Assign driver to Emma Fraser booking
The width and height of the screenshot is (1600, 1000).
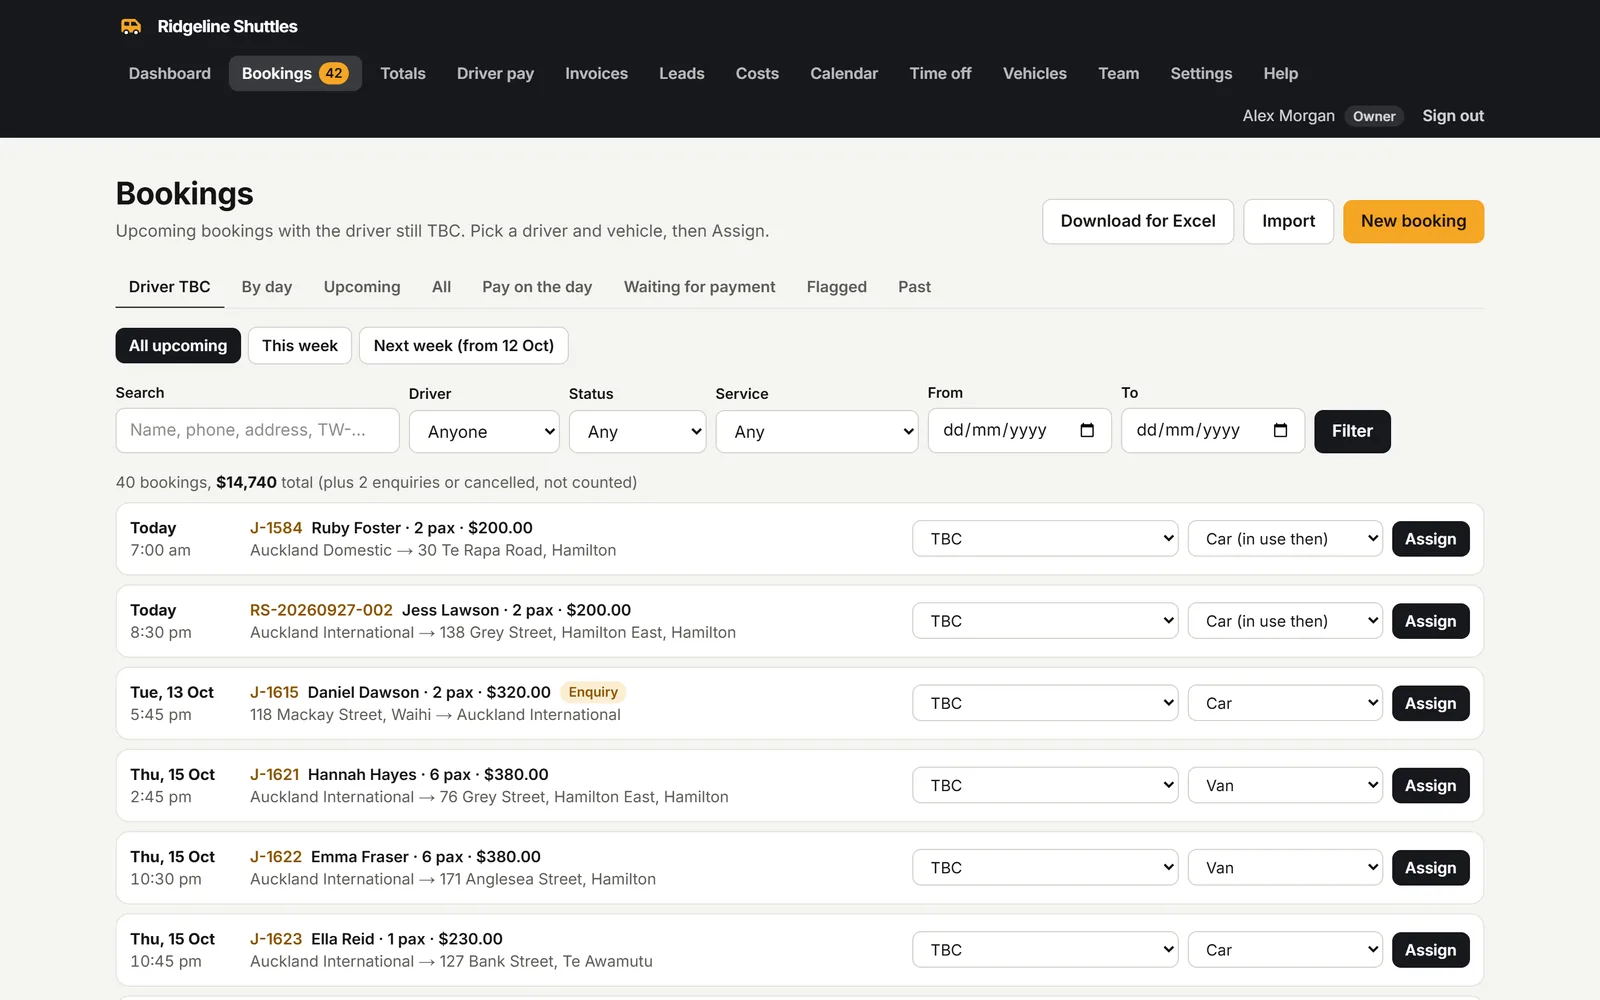coord(1430,868)
